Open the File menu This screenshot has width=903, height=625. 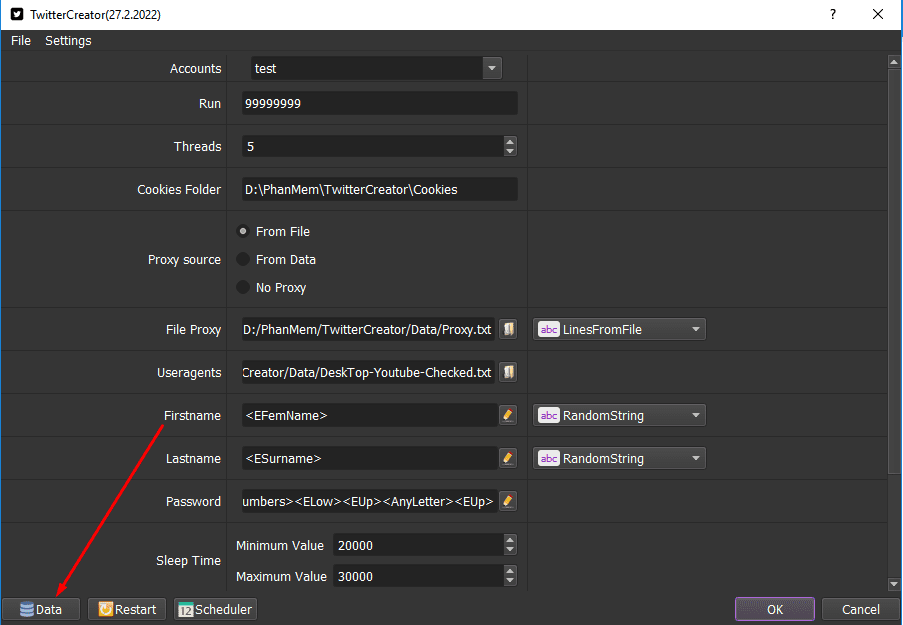tap(21, 40)
